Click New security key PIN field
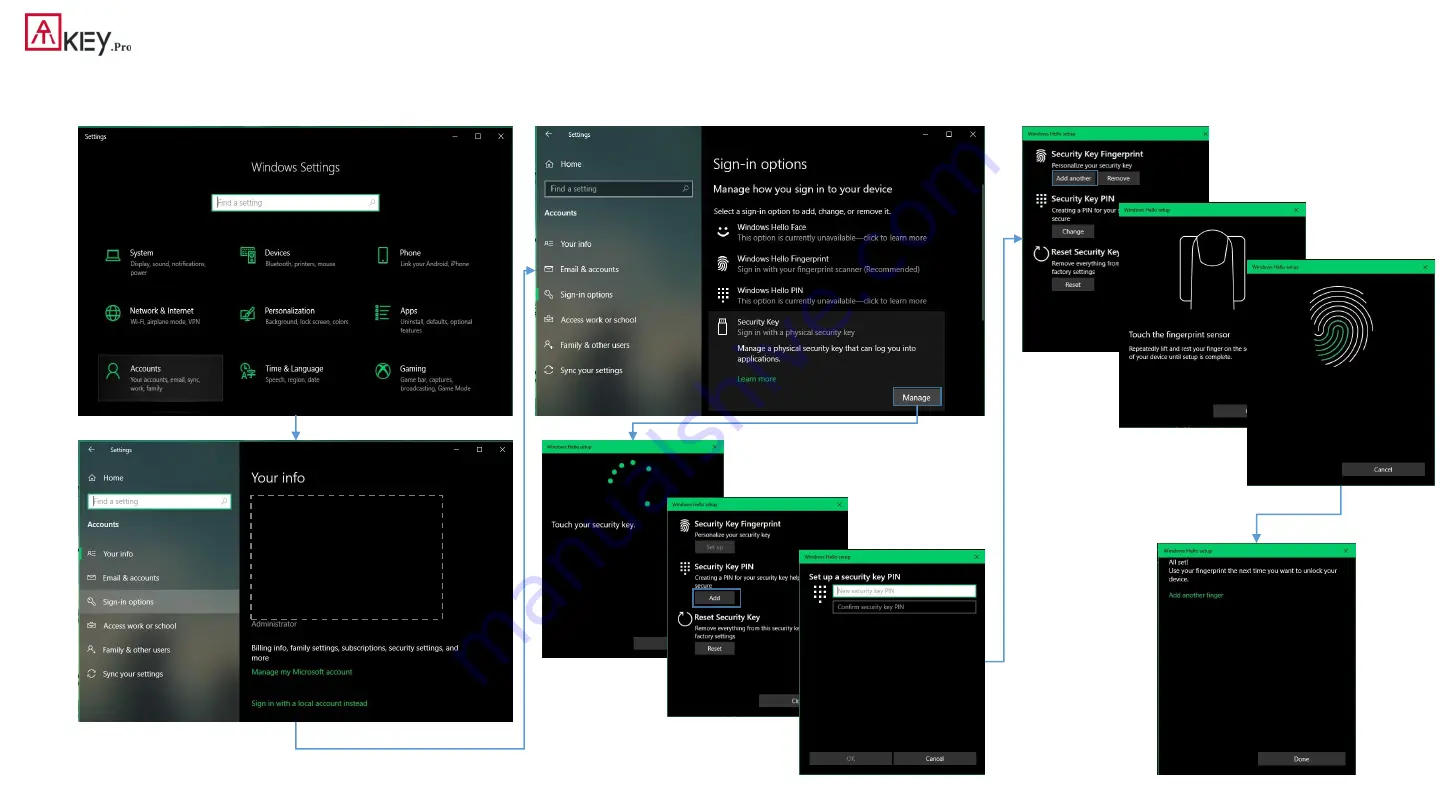Screen dimensions: 1440x810 pyautogui.click(x=904, y=591)
